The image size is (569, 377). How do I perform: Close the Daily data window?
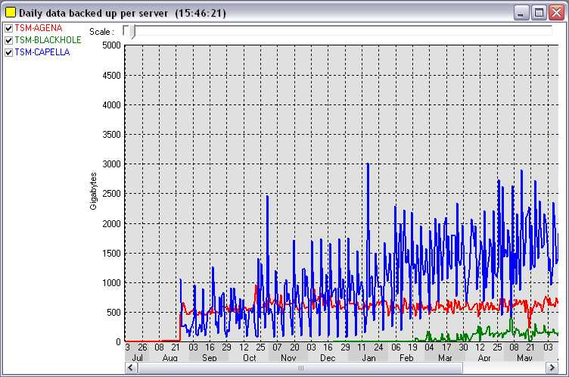click(x=556, y=13)
